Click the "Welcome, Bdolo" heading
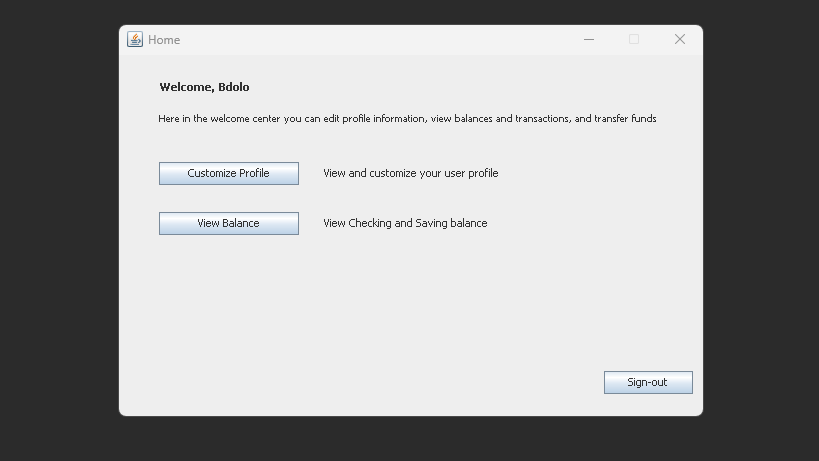The image size is (819, 461). pyautogui.click(x=204, y=87)
